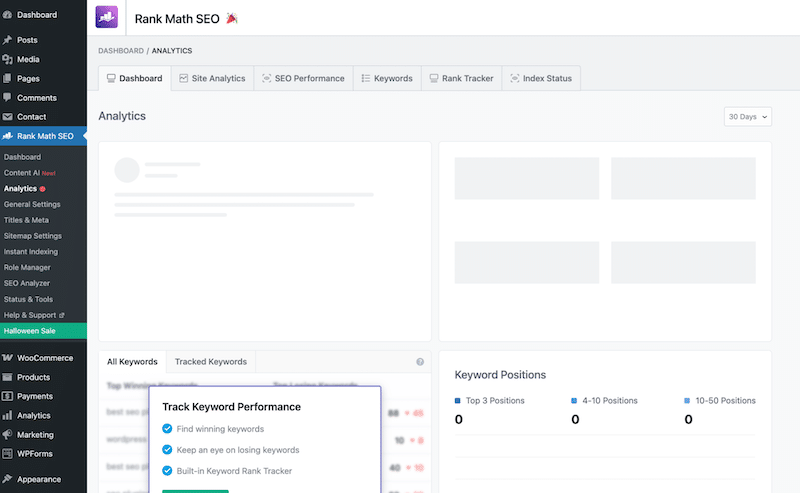Open Sitemap Settings submenu item
The width and height of the screenshot is (800, 493).
pos(33,236)
